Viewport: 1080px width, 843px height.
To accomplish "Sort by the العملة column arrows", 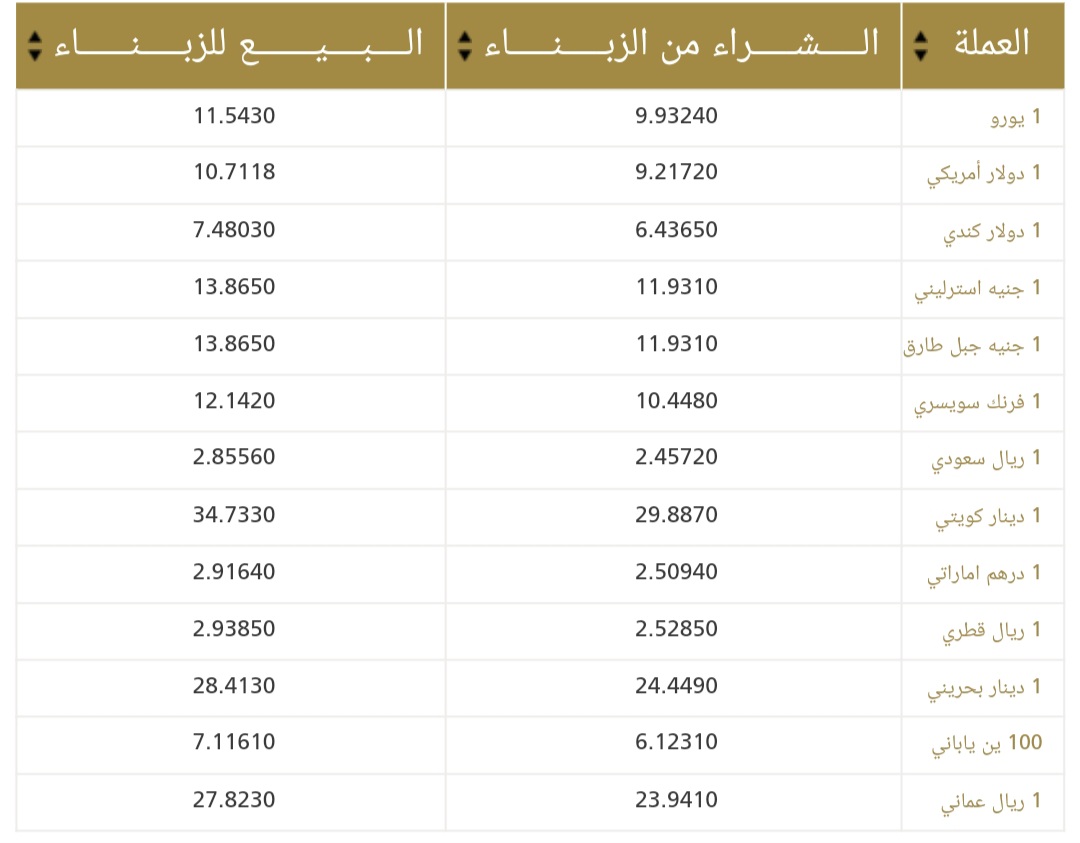I will (920, 46).
